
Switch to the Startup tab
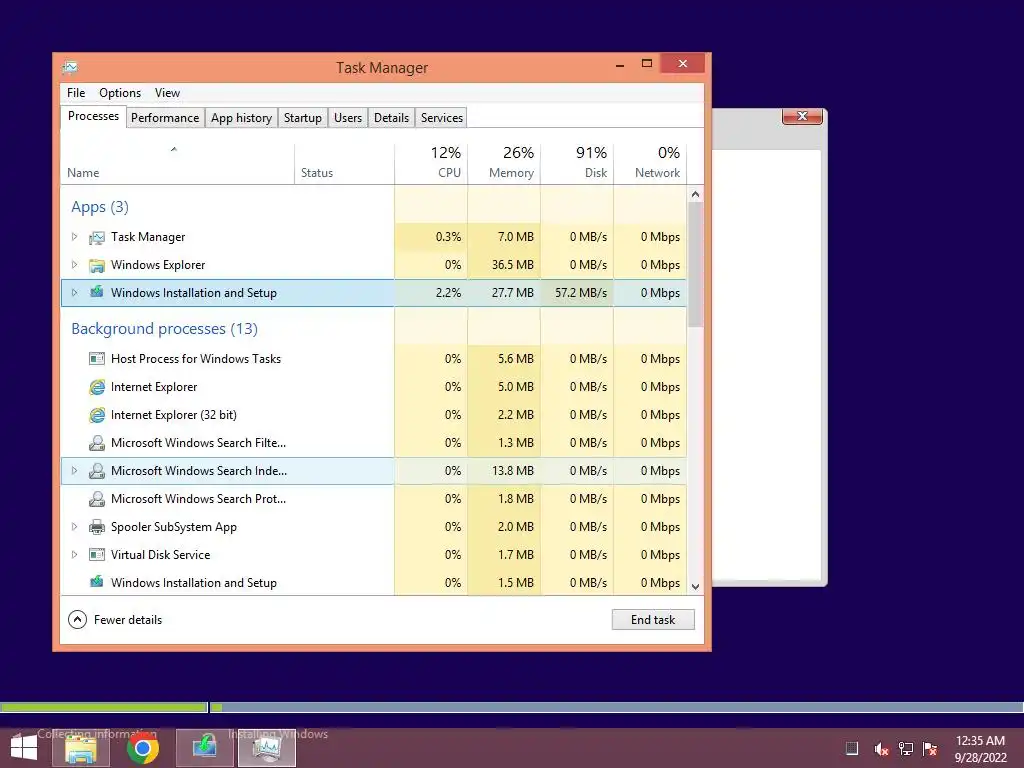302,118
